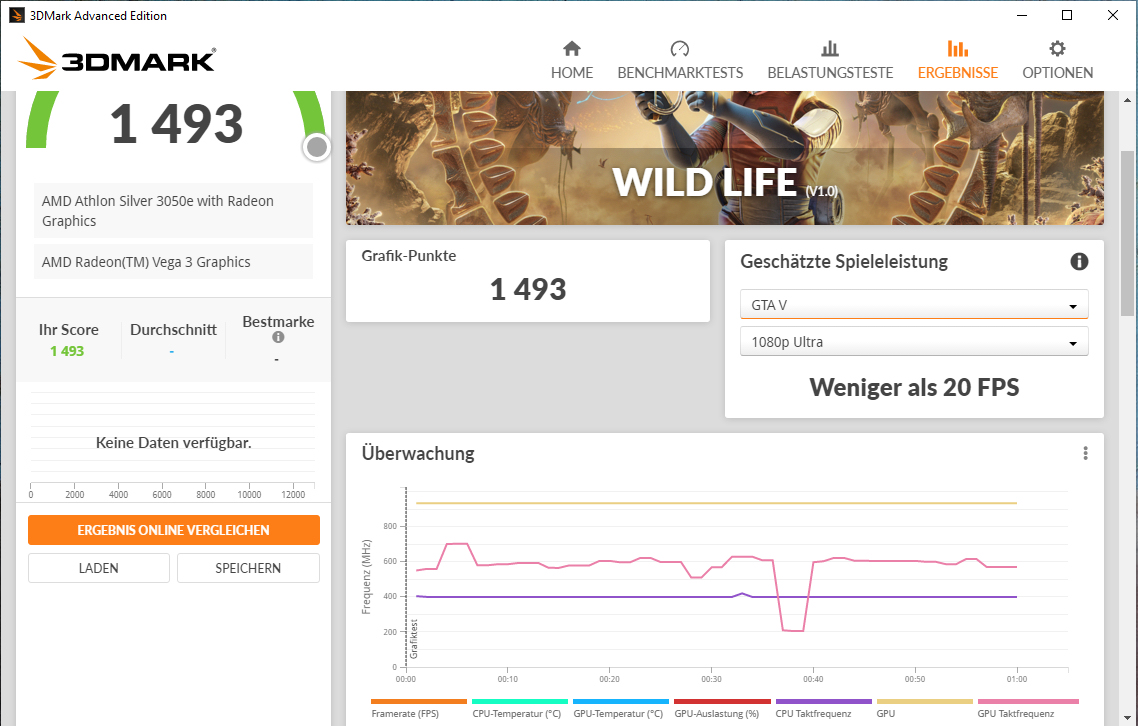
Task: Open the Überwachung three-dot menu
Action: pyautogui.click(x=1085, y=453)
